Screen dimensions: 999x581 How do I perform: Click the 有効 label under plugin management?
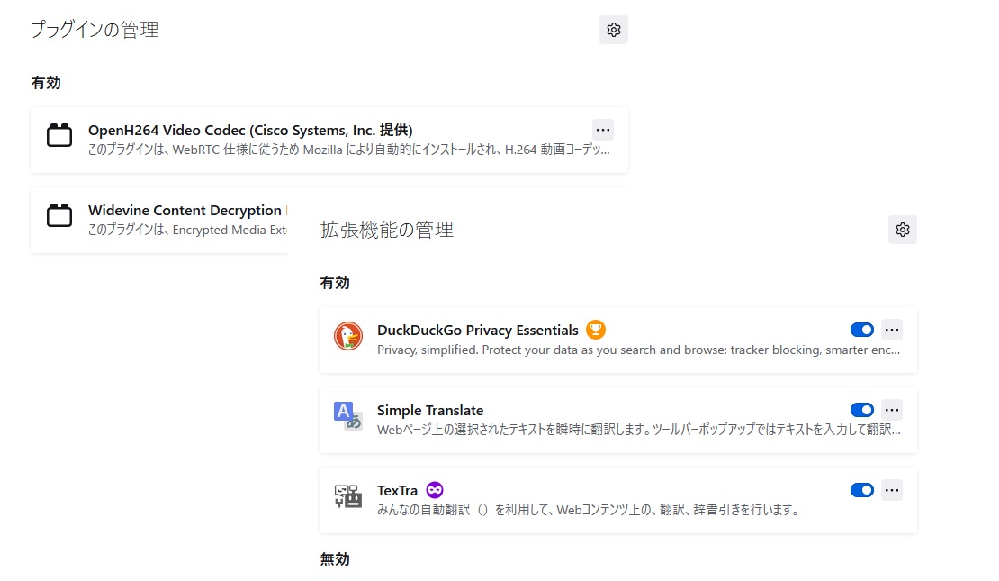[x=46, y=83]
